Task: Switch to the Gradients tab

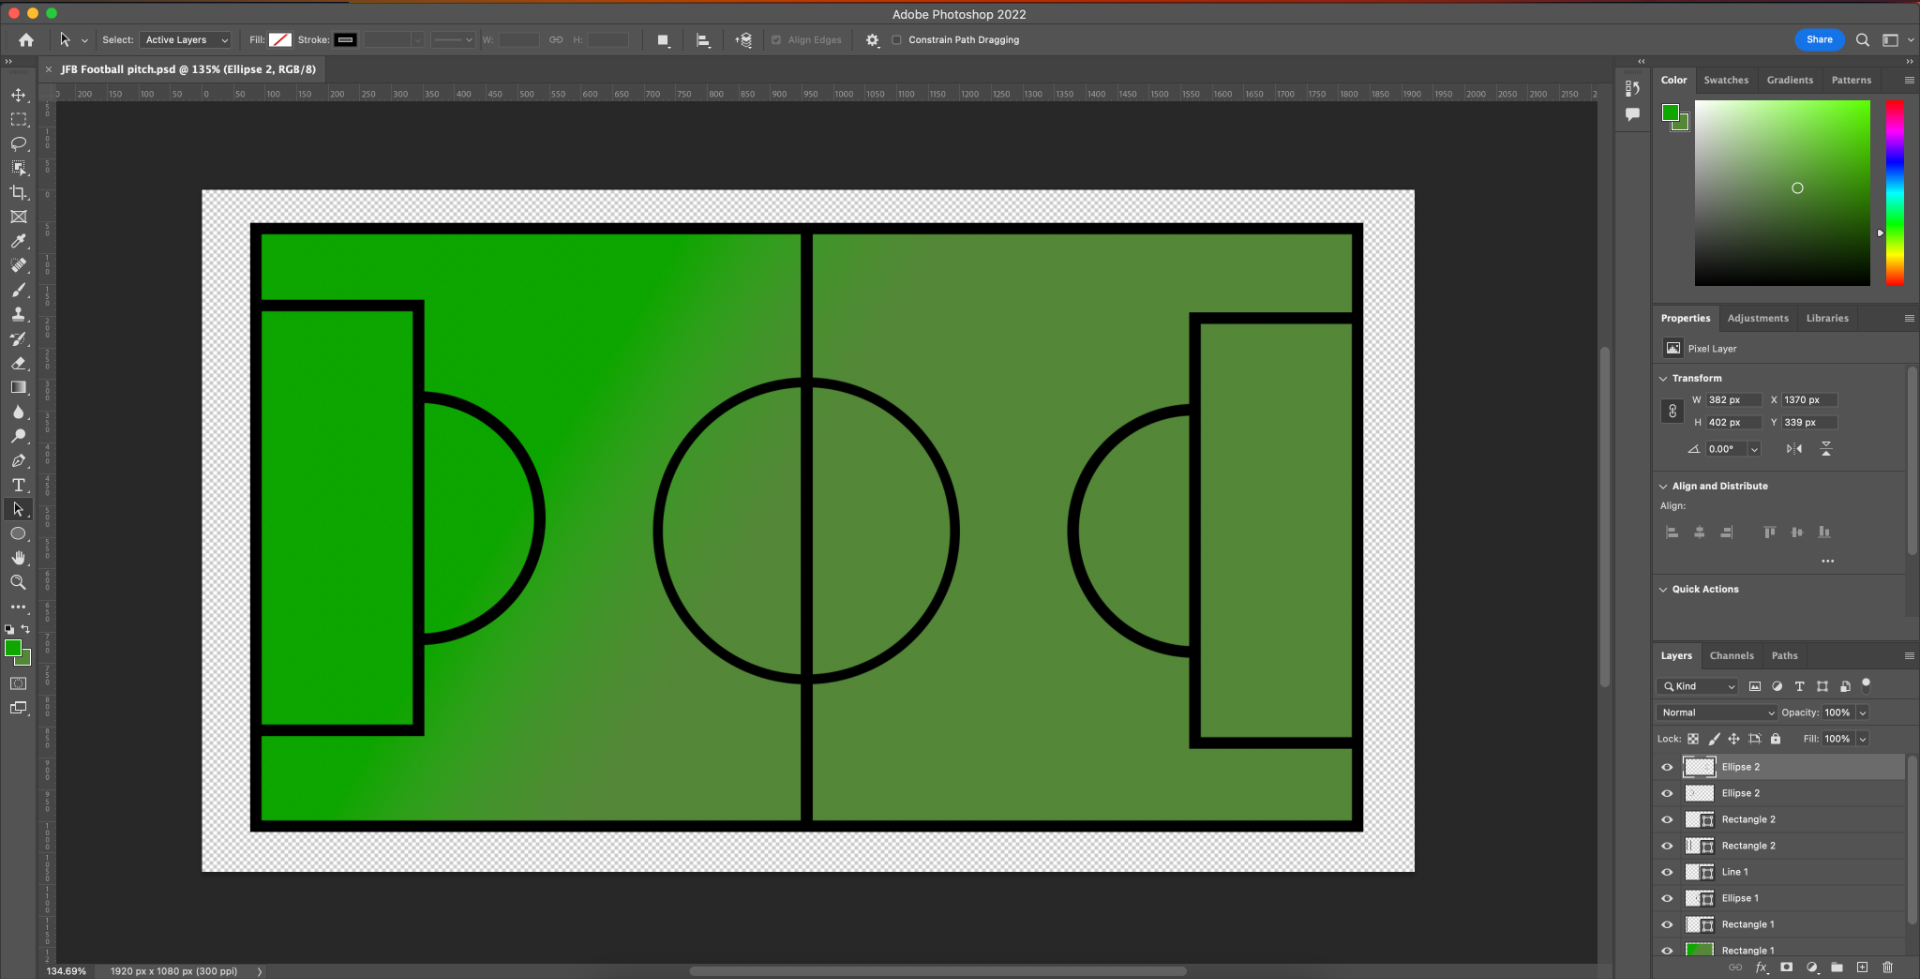Action: point(1790,80)
